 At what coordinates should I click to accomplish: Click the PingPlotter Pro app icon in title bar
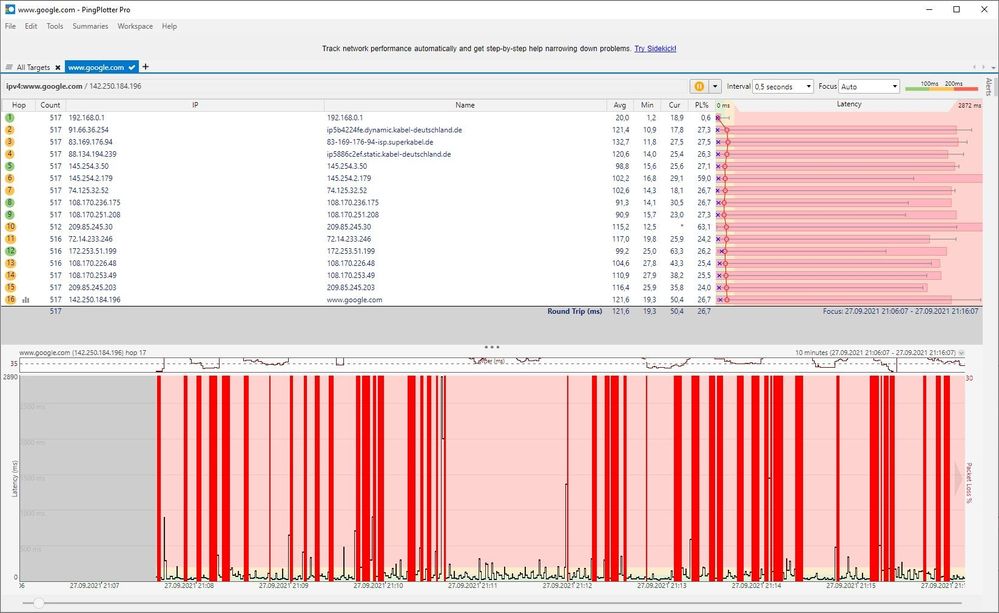pyautogui.click(x=10, y=10)
